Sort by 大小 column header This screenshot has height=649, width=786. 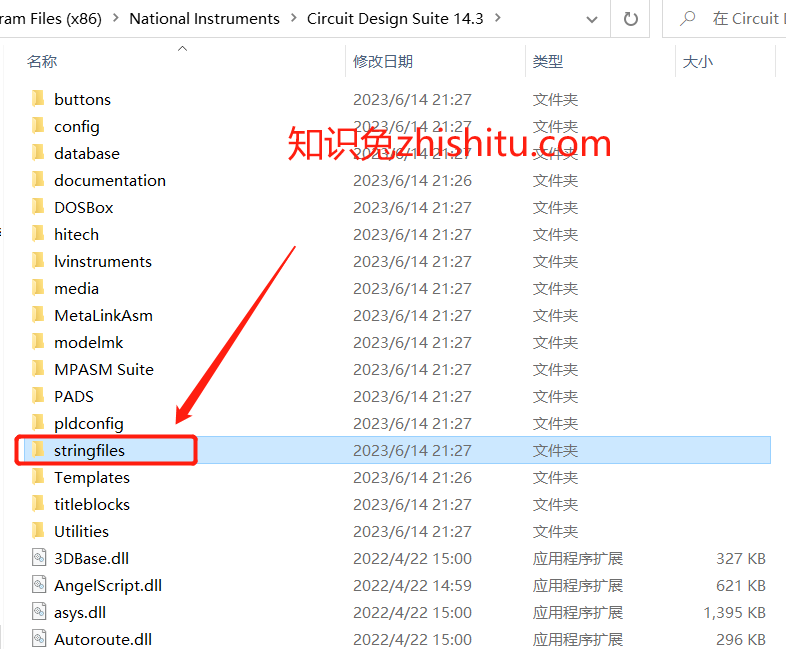point(698,61)
